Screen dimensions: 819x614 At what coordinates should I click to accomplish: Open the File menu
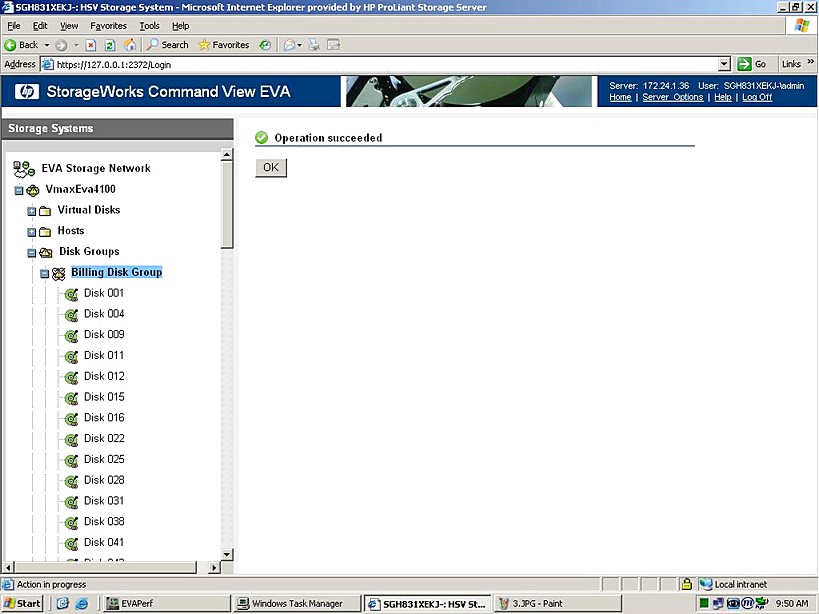click(14, 26)
